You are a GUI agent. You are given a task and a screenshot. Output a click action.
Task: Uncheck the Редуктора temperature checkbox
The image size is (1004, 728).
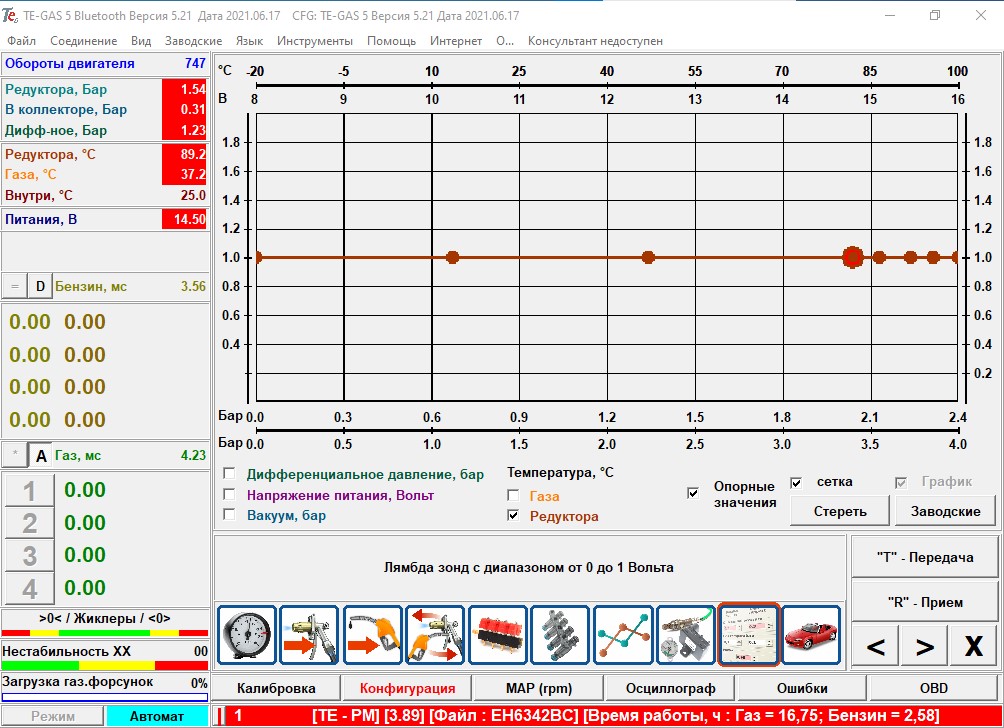click(513, 515)
